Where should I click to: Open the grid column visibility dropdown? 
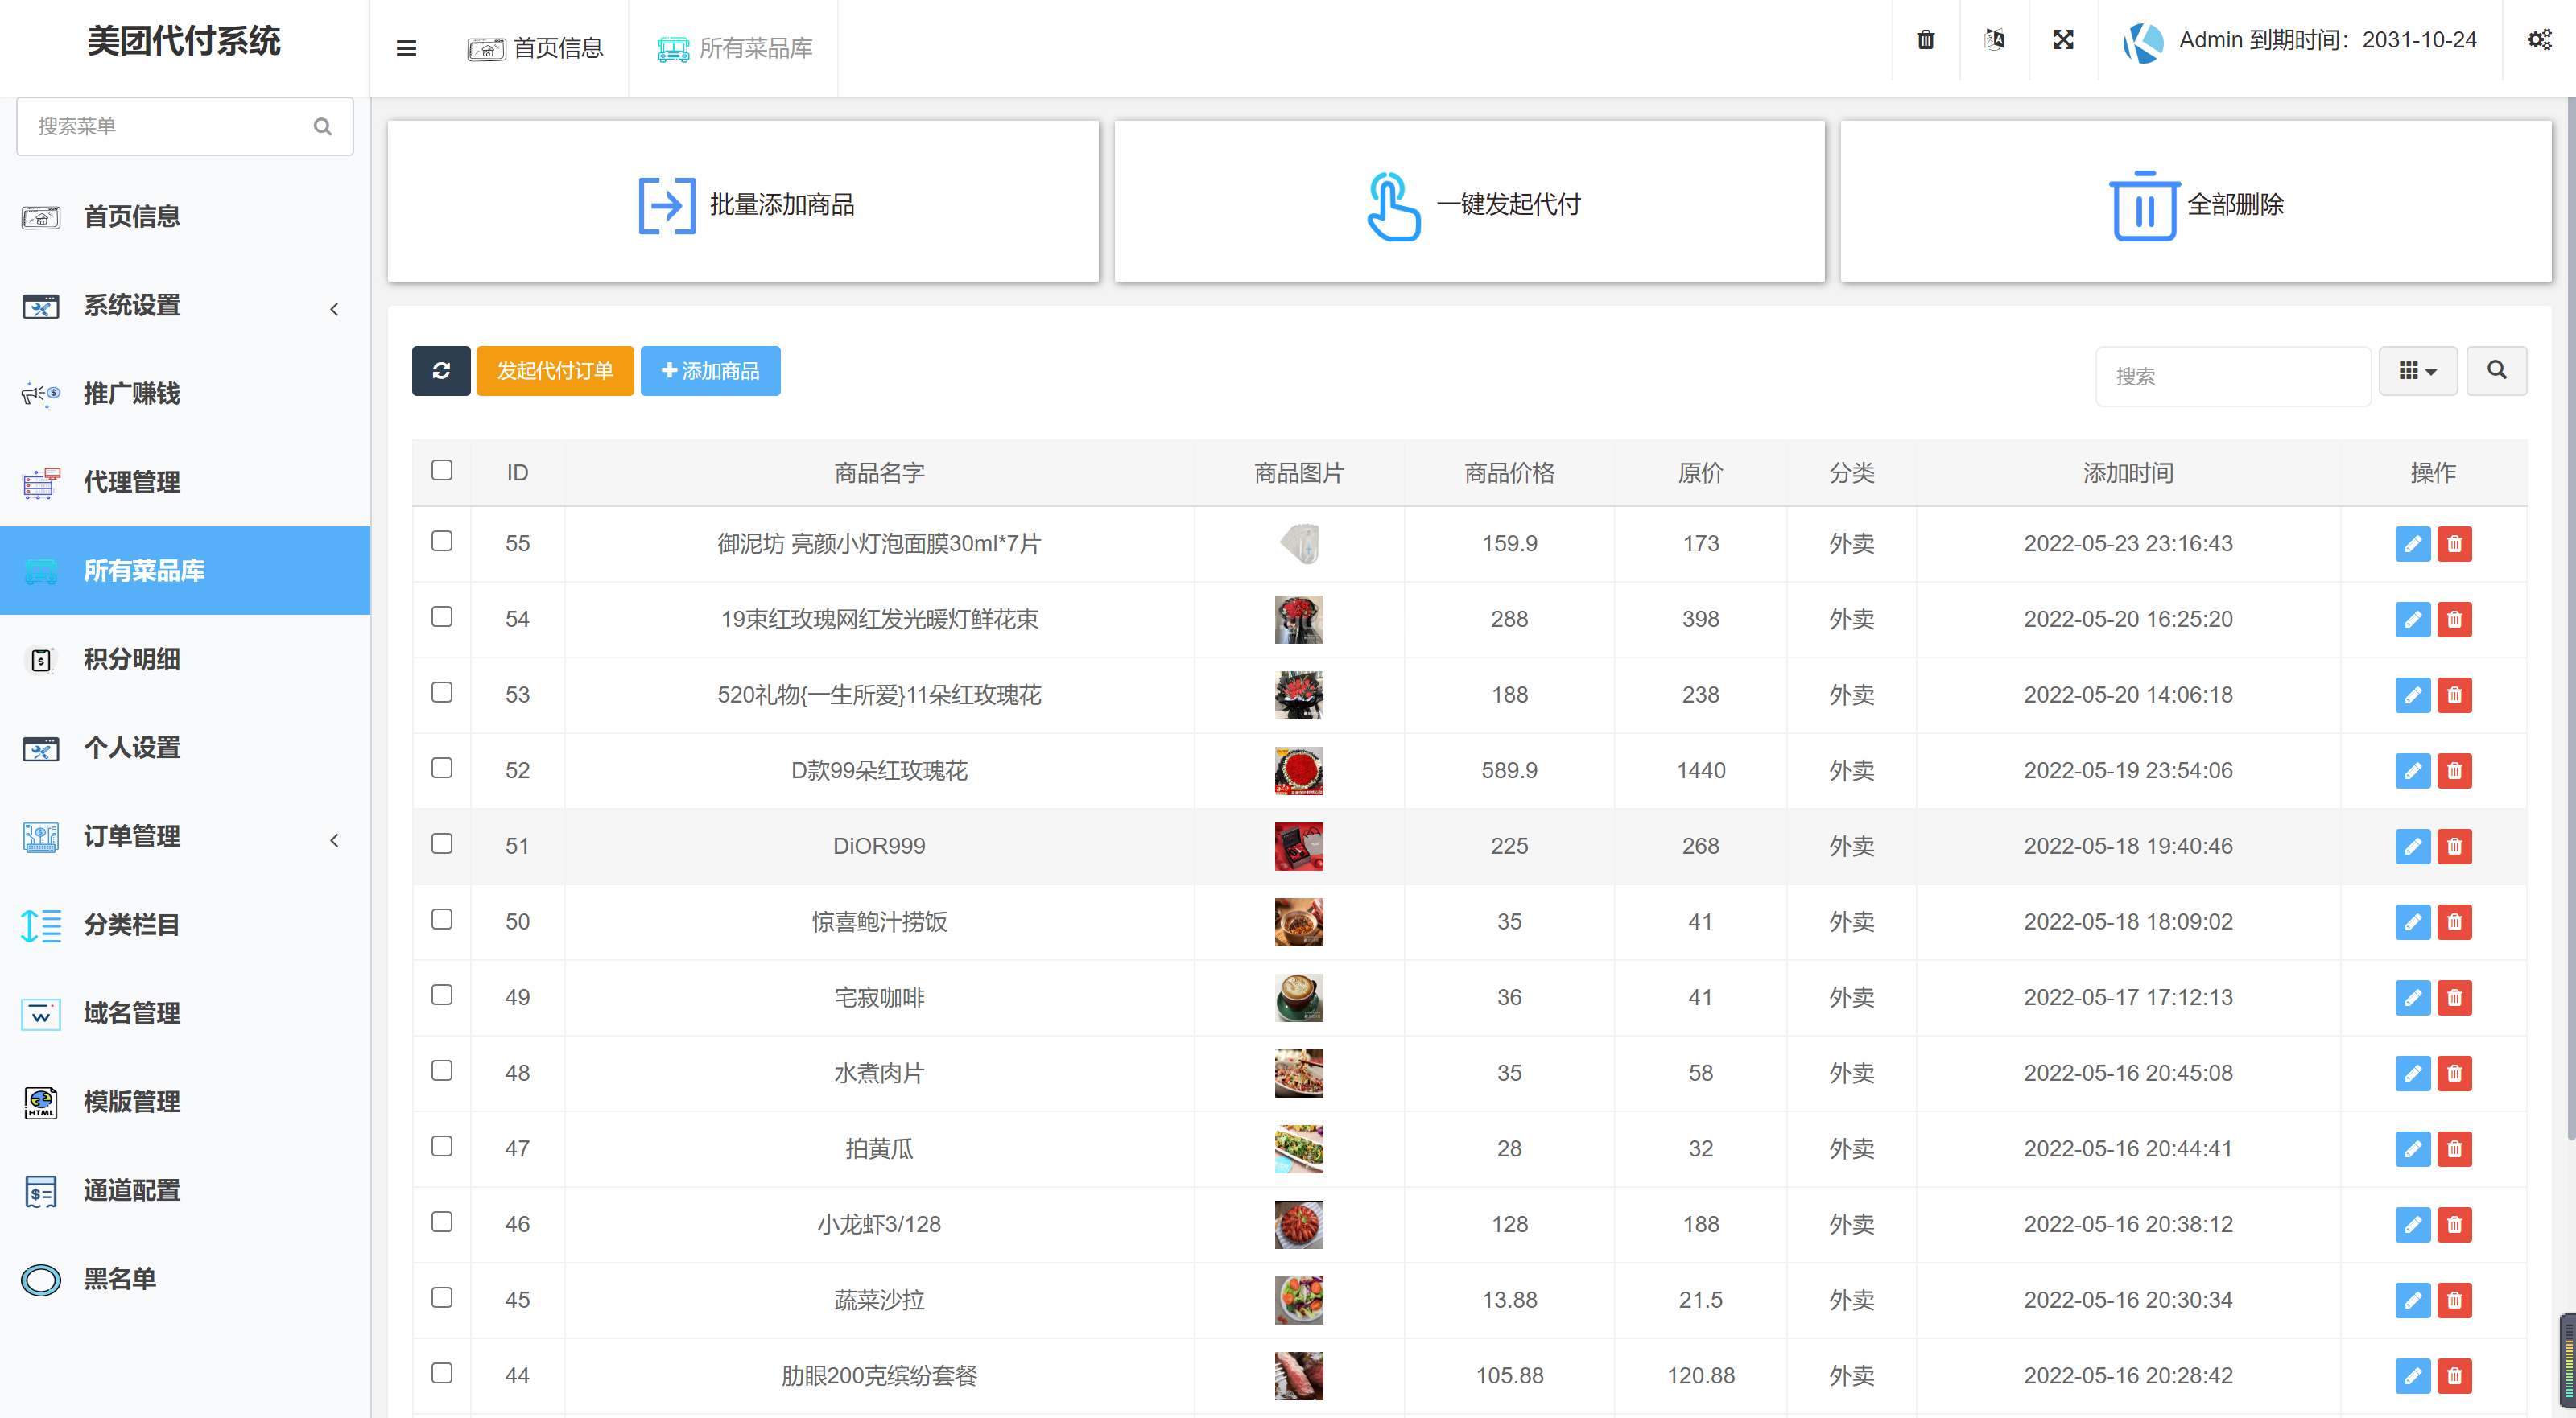coord(2419,370)
